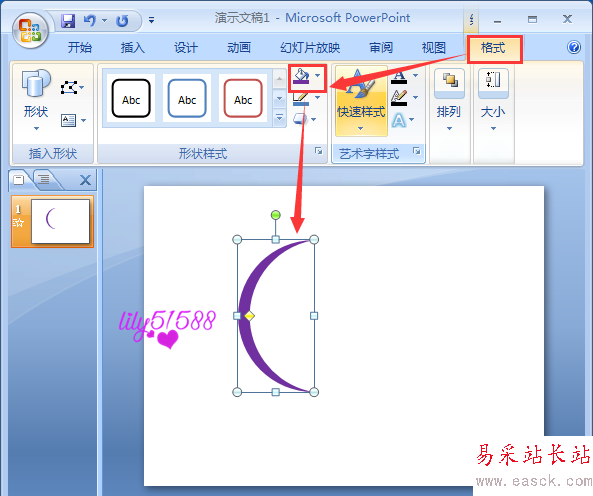This screenshot has width=593, height=496.
Task: Click the shape styles gallery down arrow
Action: 279,99
